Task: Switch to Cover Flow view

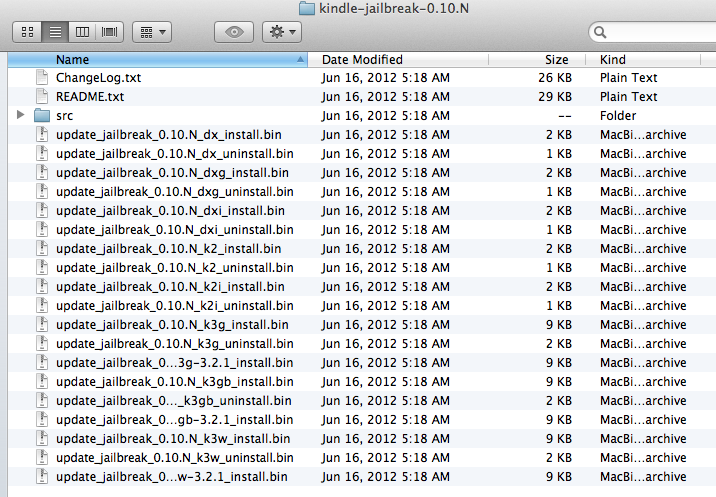Action: tap(110, 32)
